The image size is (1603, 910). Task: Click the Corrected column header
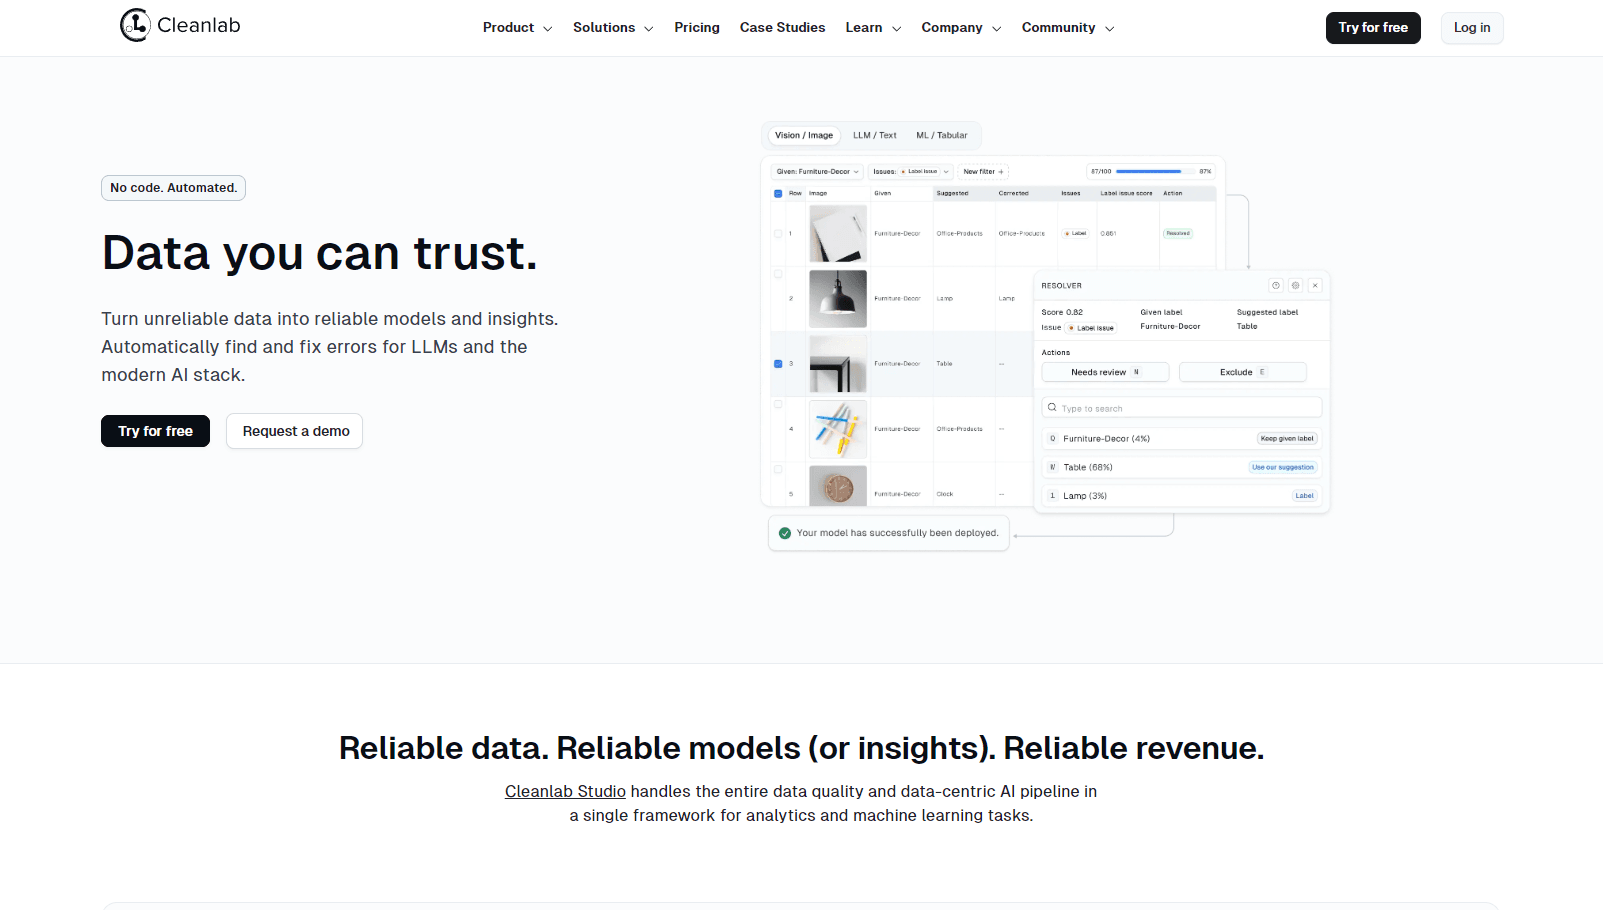[x=1013, y=194]
